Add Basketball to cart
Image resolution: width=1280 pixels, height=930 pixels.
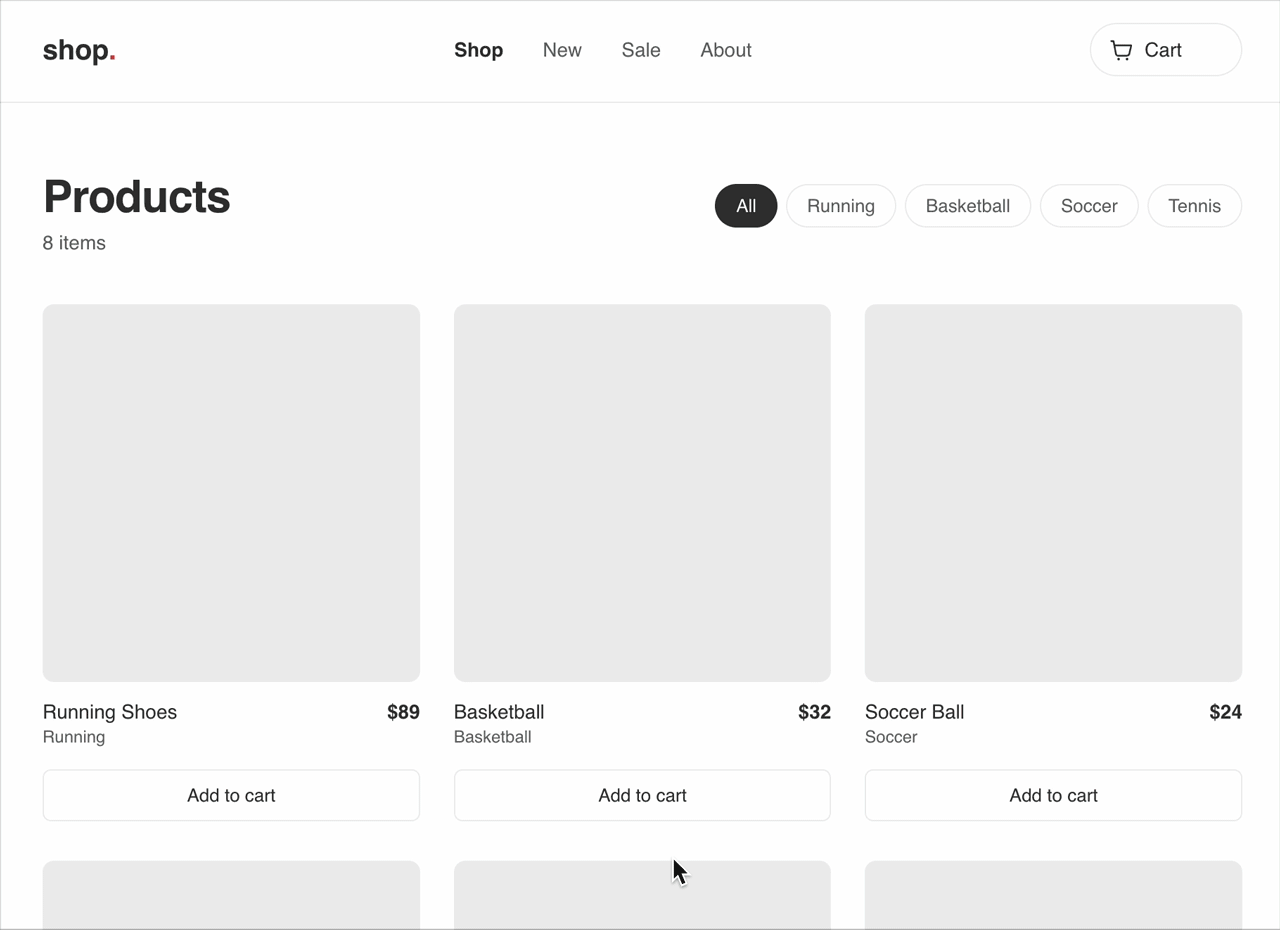point(642,795)
